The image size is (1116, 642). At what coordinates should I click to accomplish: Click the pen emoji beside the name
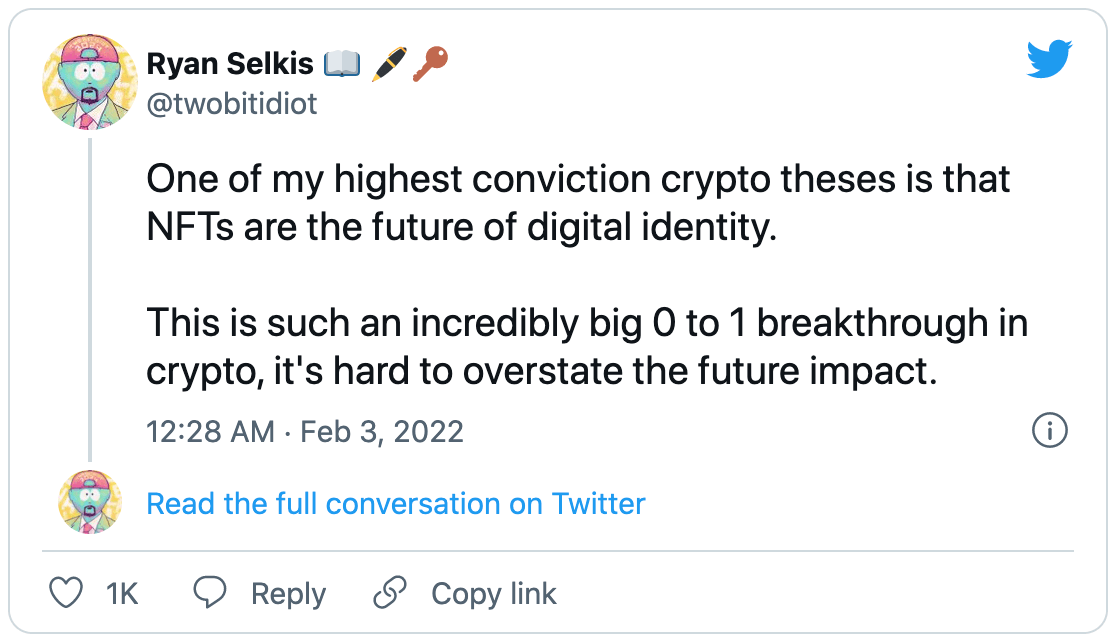click(388, 64)
